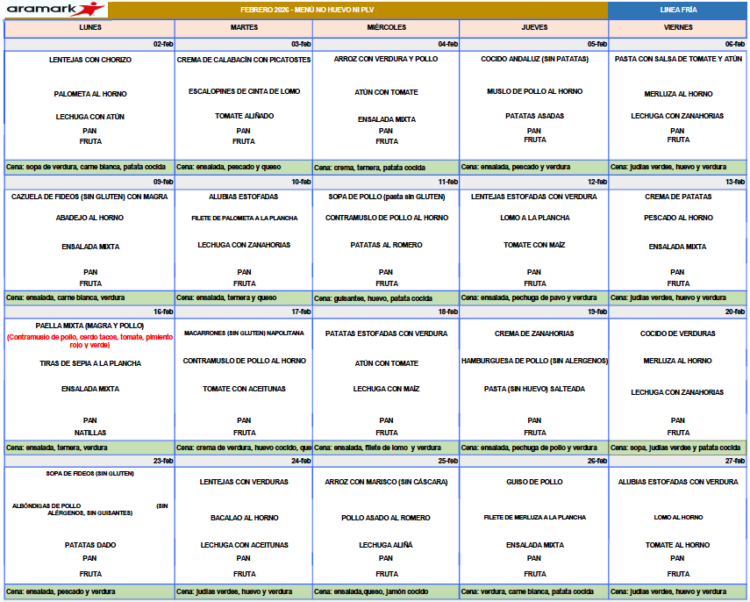Click the COCIDO ANDALUZ (SIN PATATAS) entry
This screenshot has height=602, width=750.
[x=534, y=60]
